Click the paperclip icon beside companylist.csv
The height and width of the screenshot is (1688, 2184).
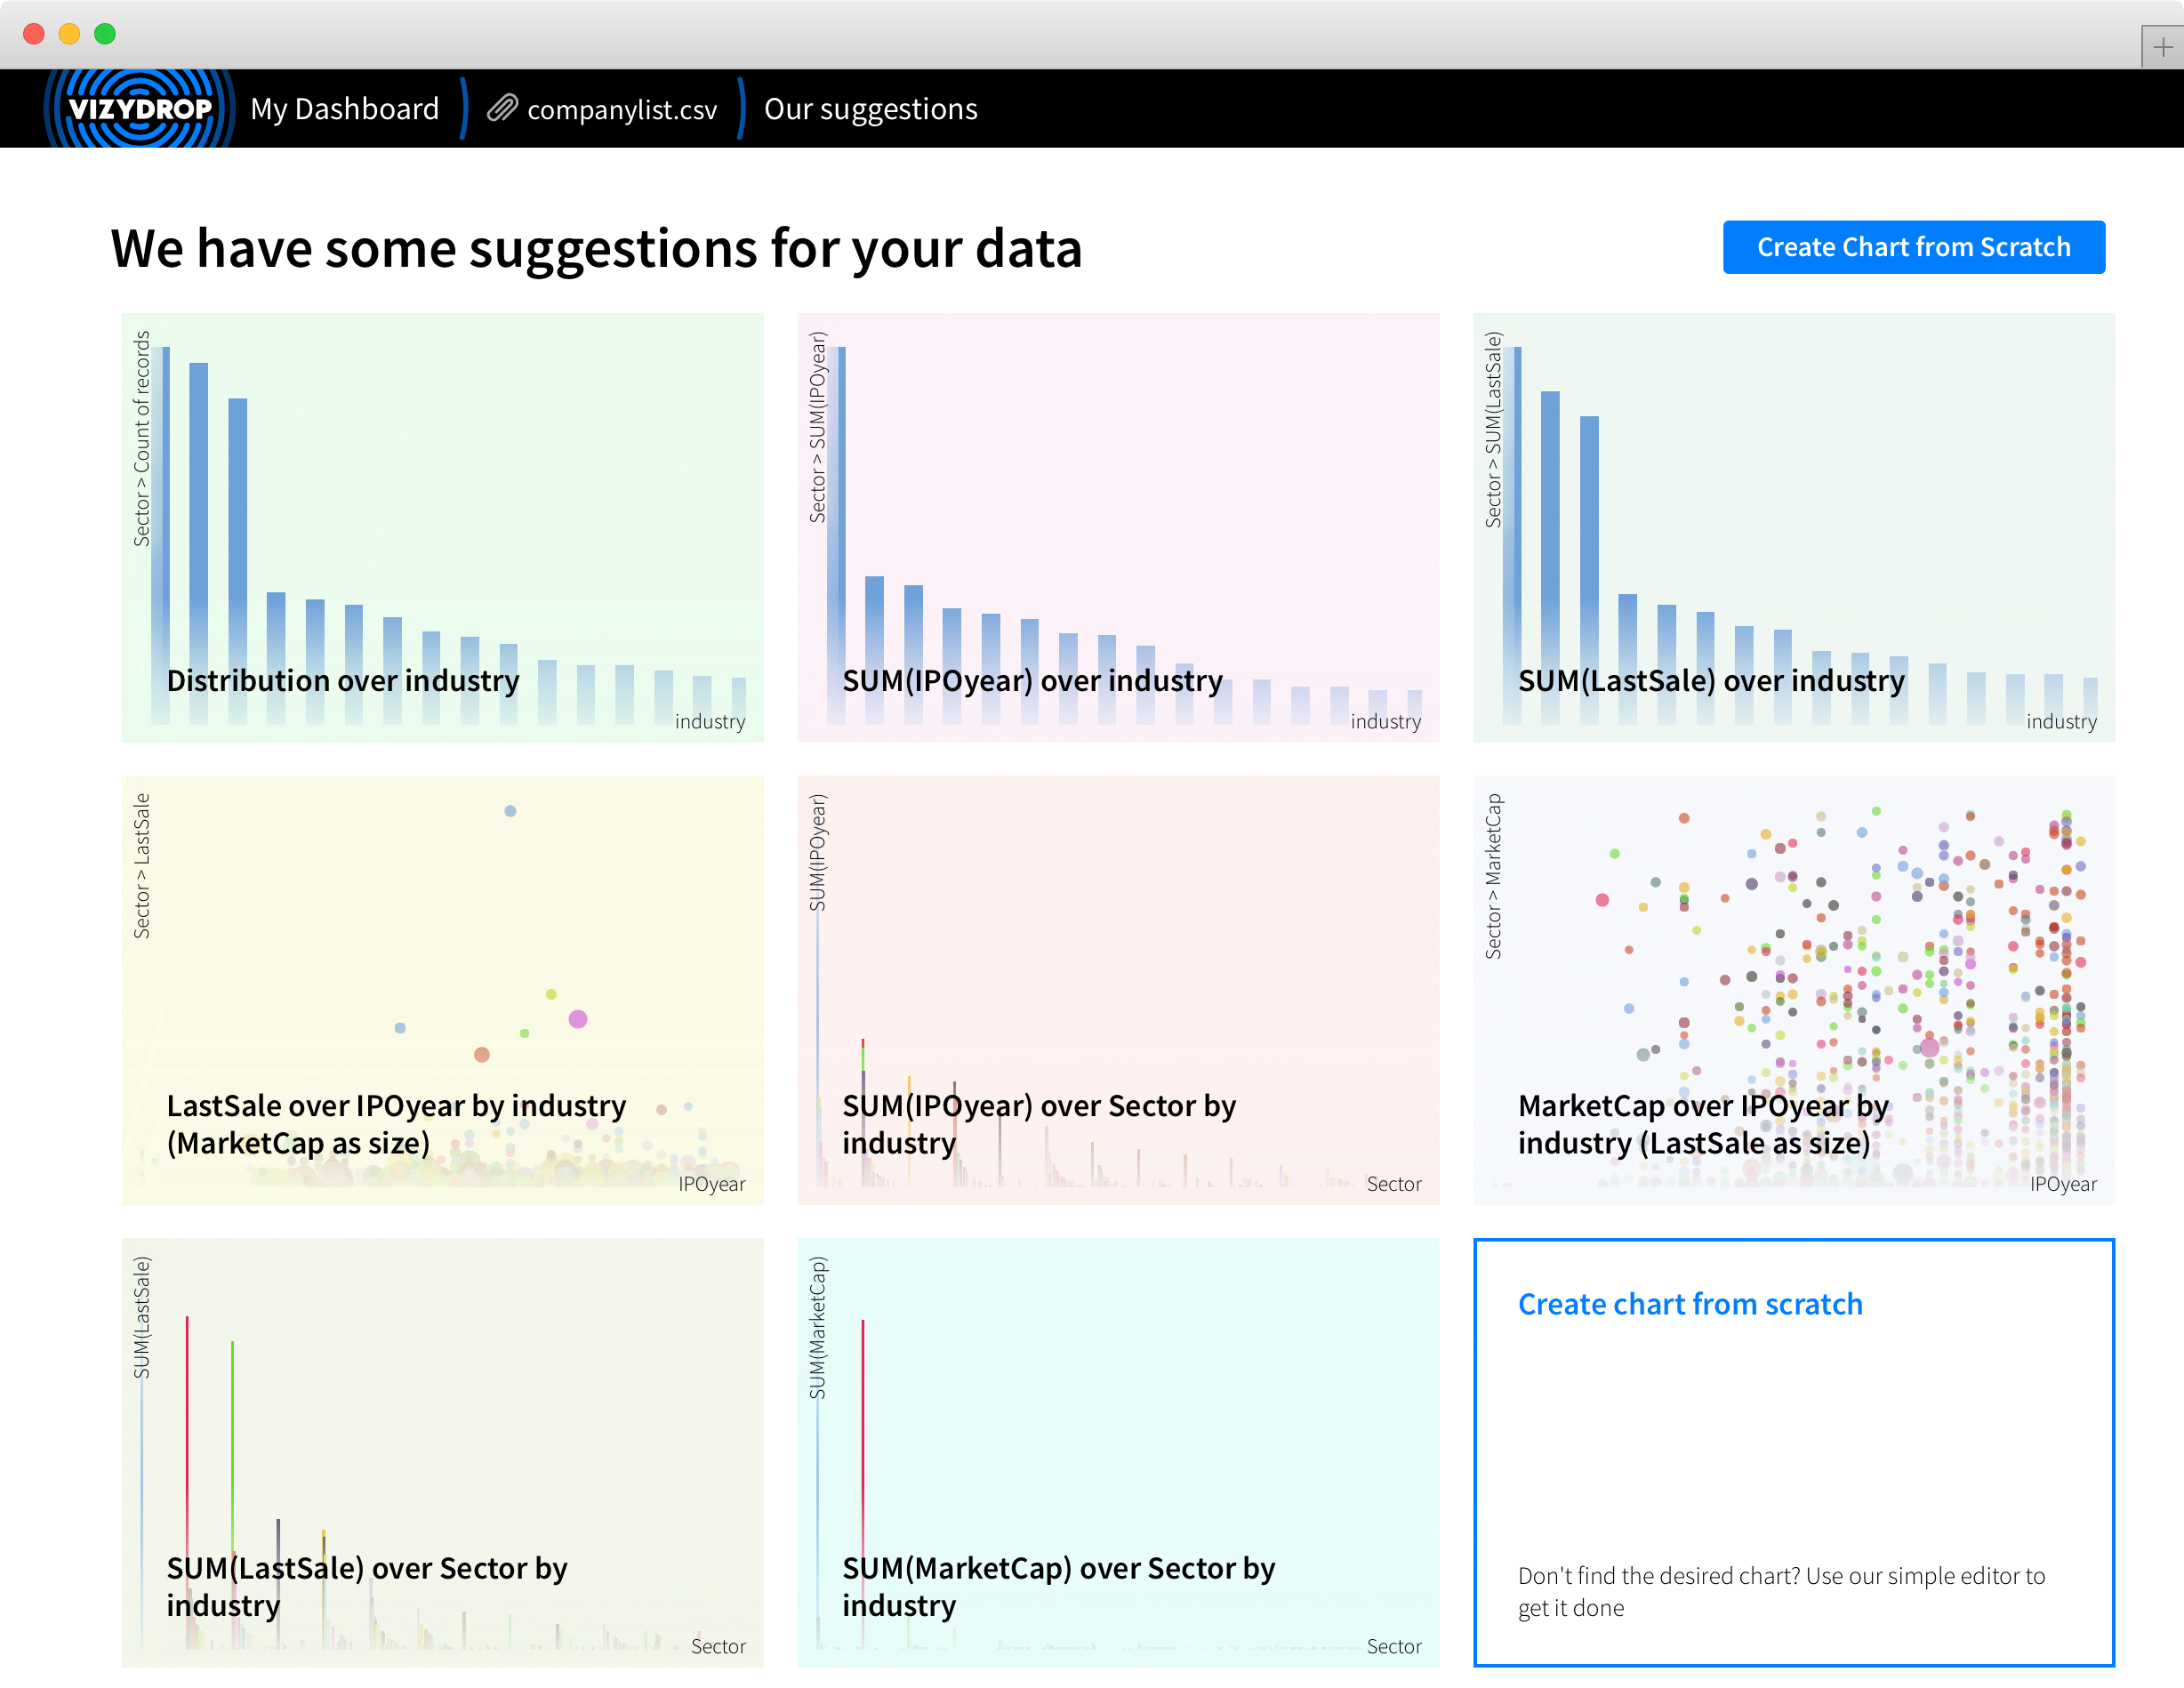501,108
